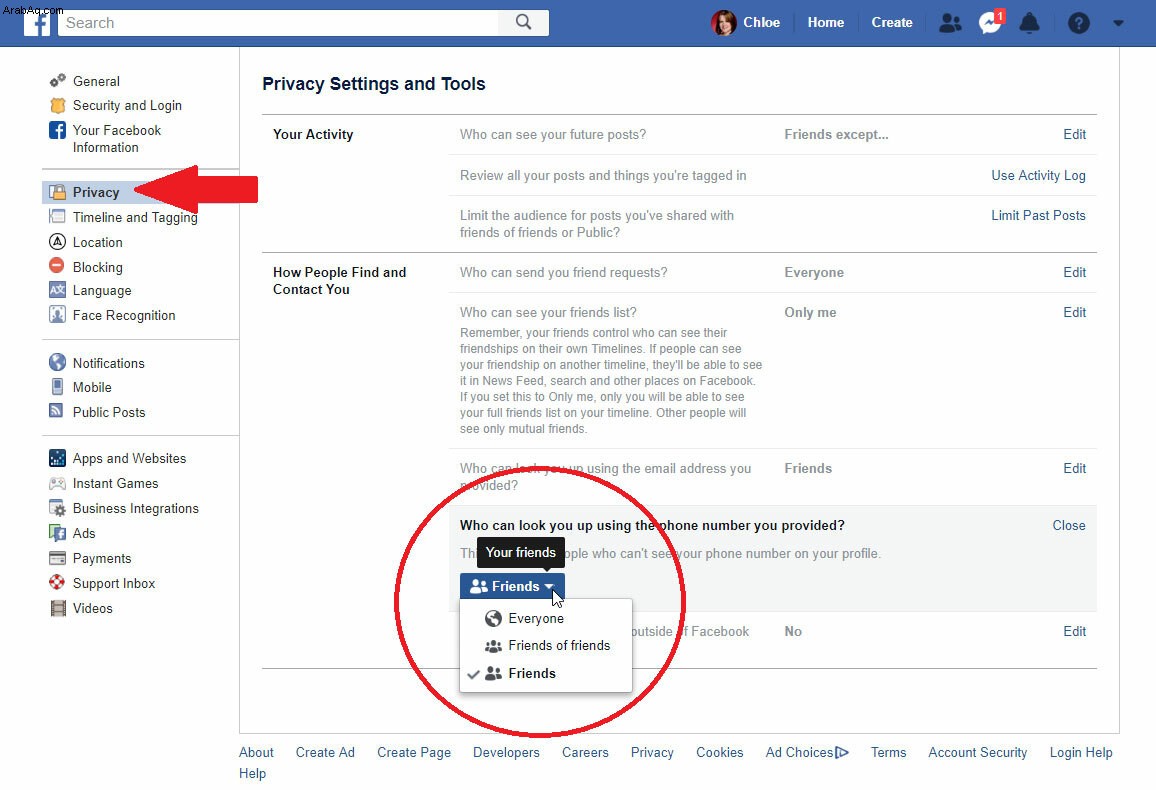Image resolution: width=1156 pixels, height=790 pixels.
Task: Click the Language icon in sidebar
Action: [58, 290]
